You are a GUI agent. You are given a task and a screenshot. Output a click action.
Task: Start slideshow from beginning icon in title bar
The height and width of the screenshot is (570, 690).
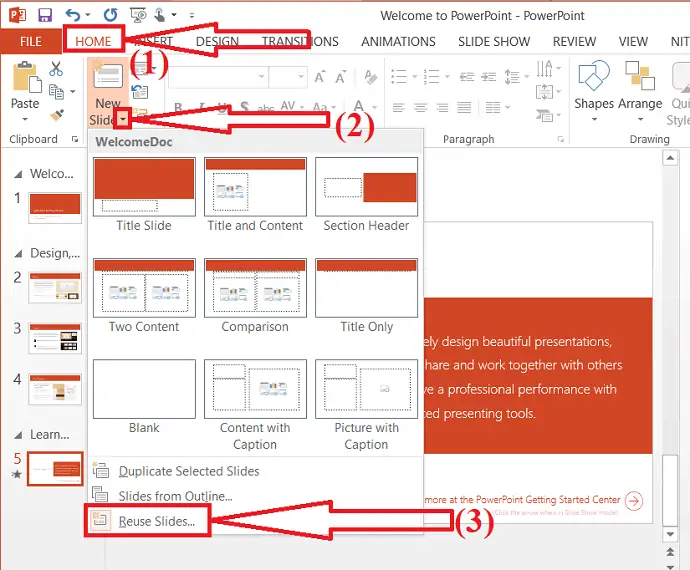point(138,15)
